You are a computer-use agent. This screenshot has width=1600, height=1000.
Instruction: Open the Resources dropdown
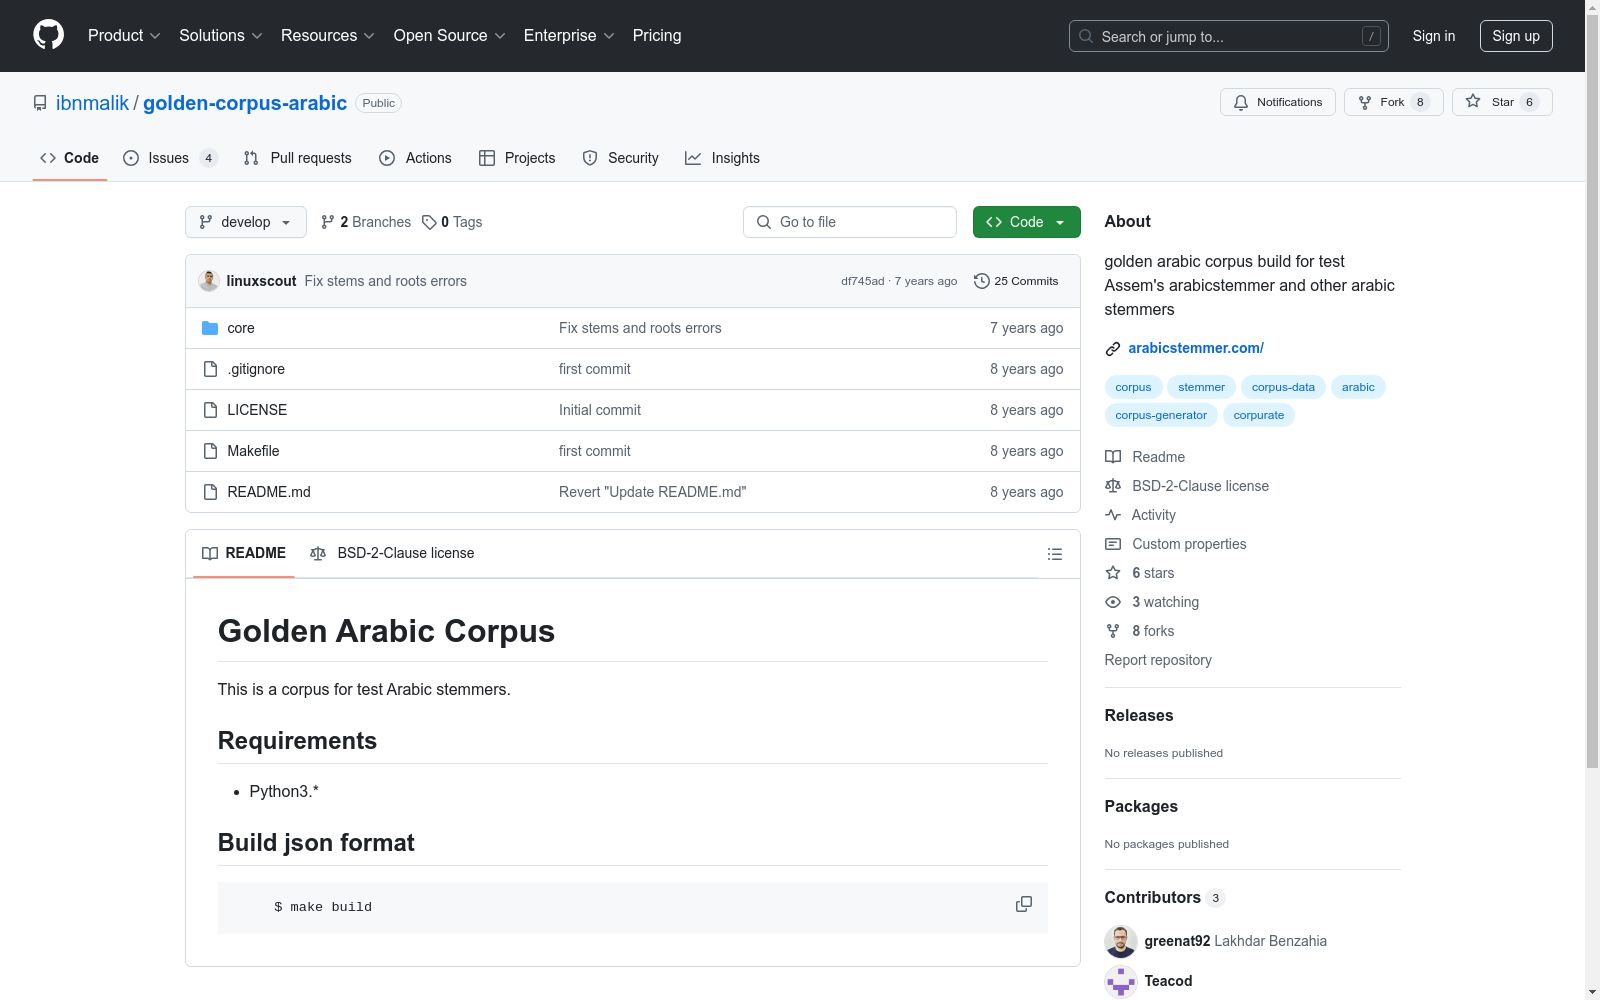point(328,35)
